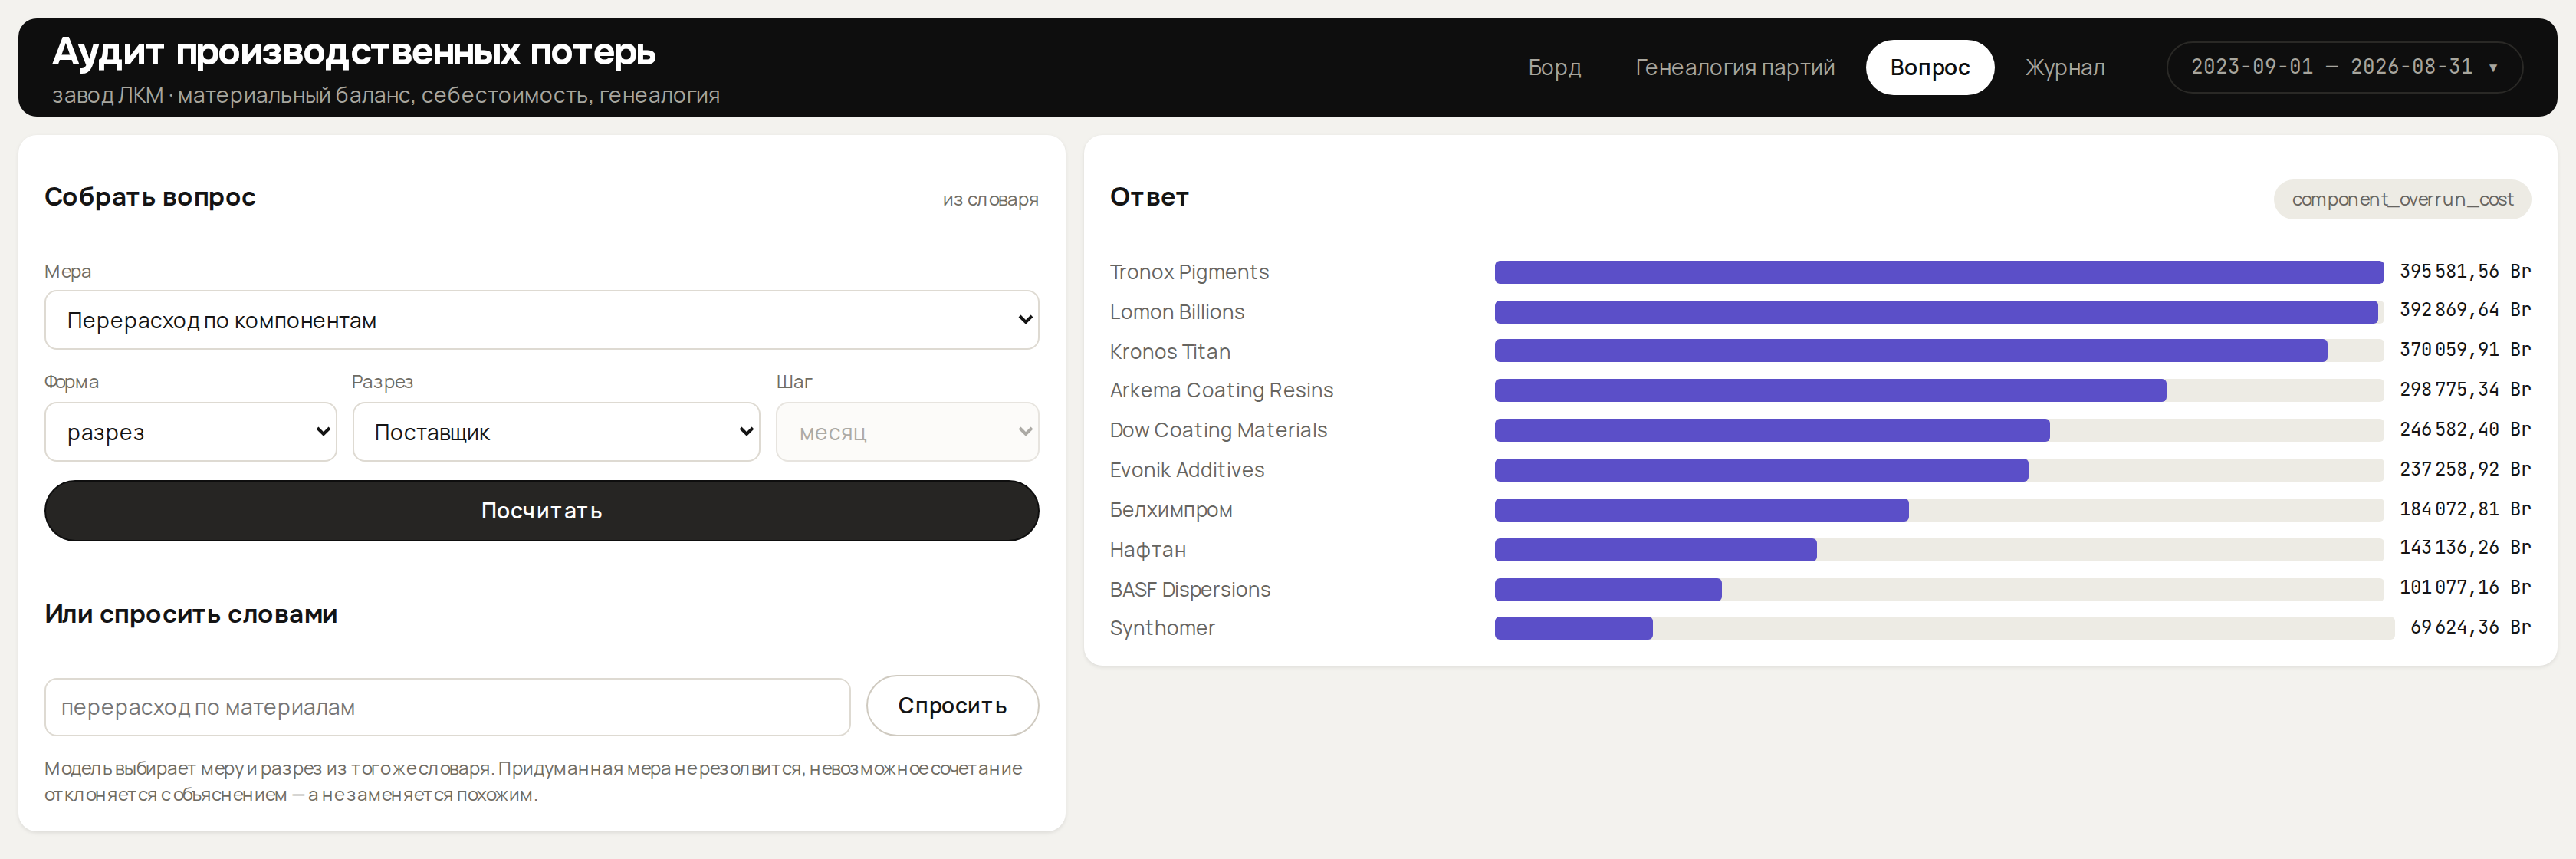Image resolution: width=2576 pixels, height=859 pixels.
Task: Click the Dow Coating Materials bar
Action: click(x=1772, y=430)
